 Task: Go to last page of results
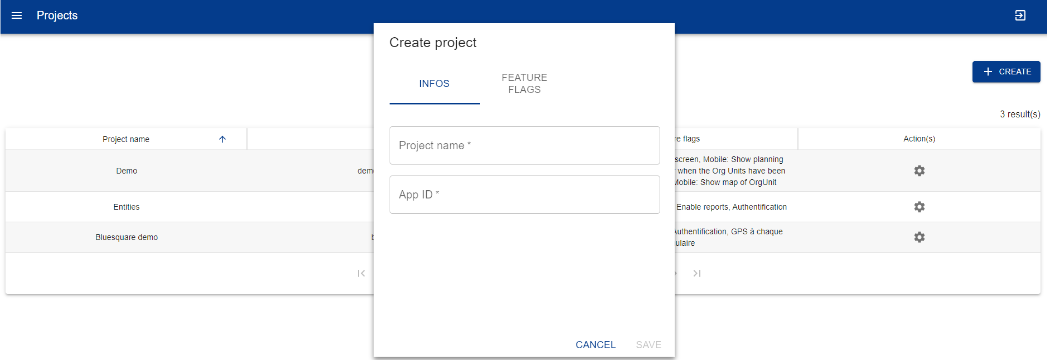pos(696,273)
